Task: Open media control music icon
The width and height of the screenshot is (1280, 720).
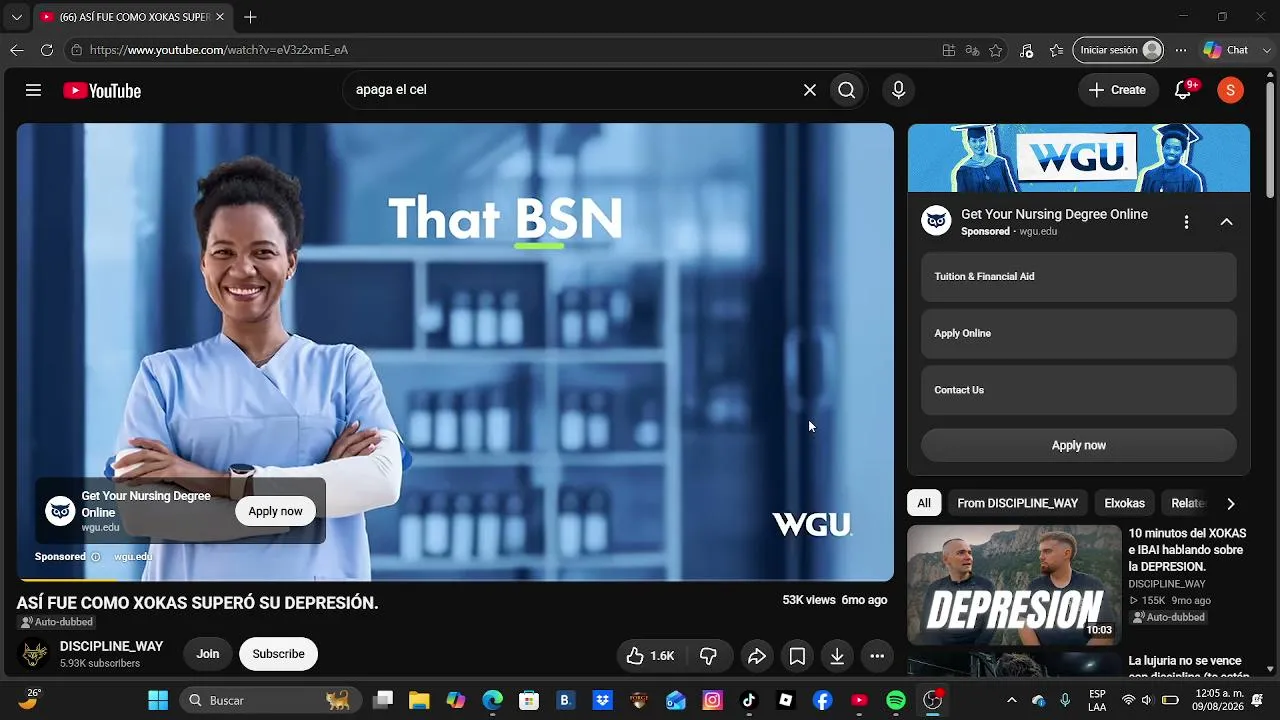Action: point(1026,50)
